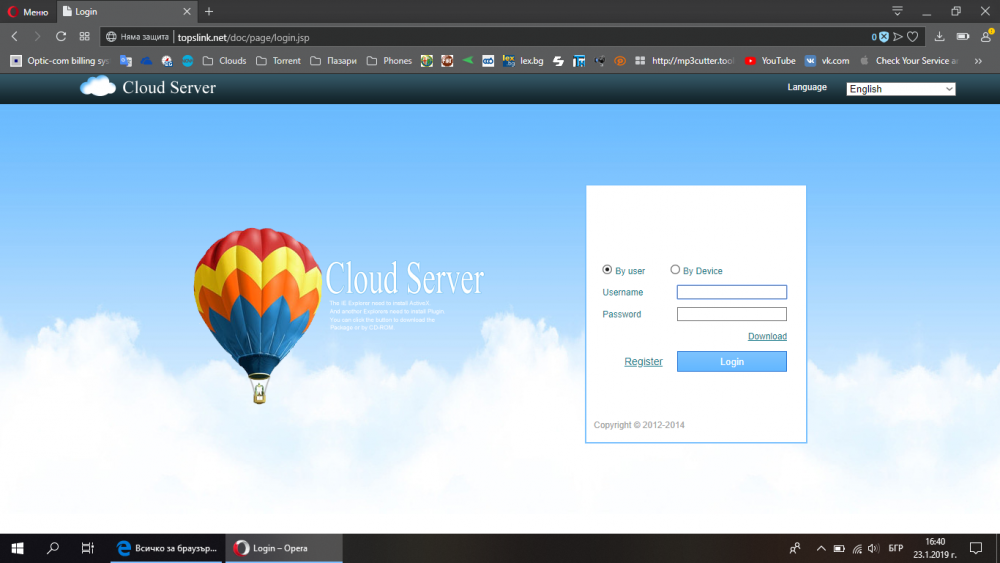The width and height of the screenshot is (1000, 563).
Task: Open Check Your Service bookmark
Action: coord(909,61)
